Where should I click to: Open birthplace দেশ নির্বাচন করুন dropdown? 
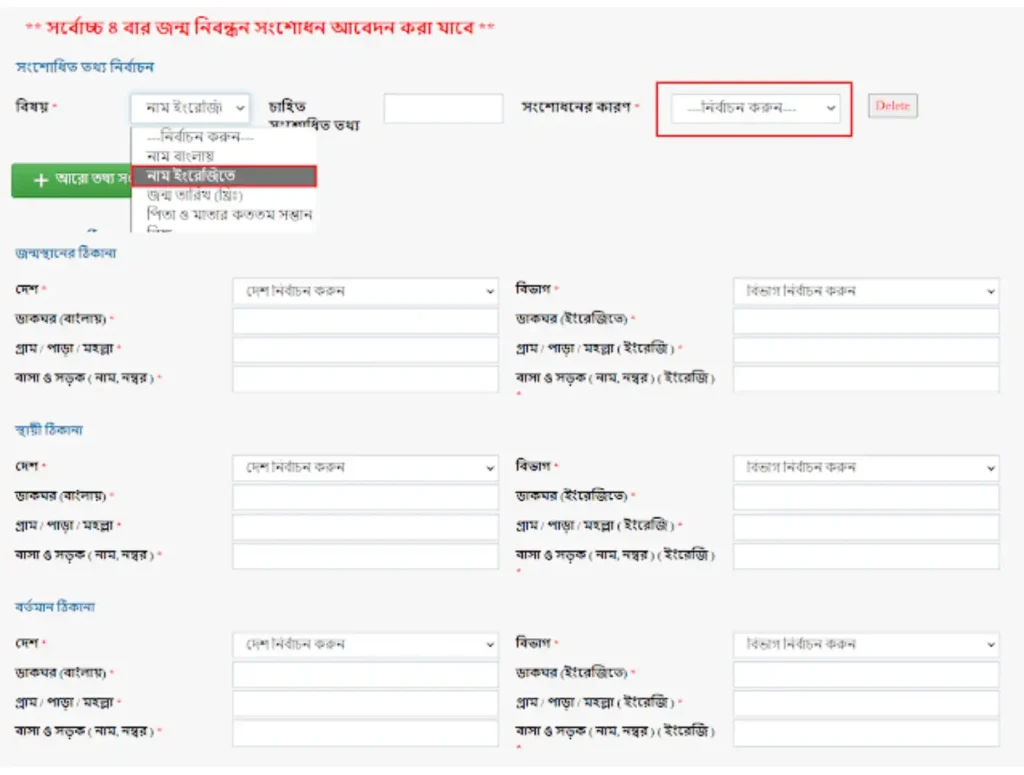point(366,291)
